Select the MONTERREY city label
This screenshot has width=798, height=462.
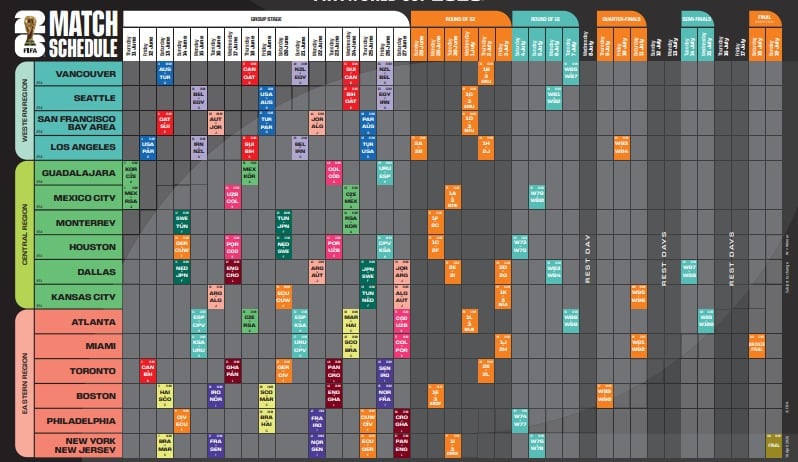[x=78, y=223]
